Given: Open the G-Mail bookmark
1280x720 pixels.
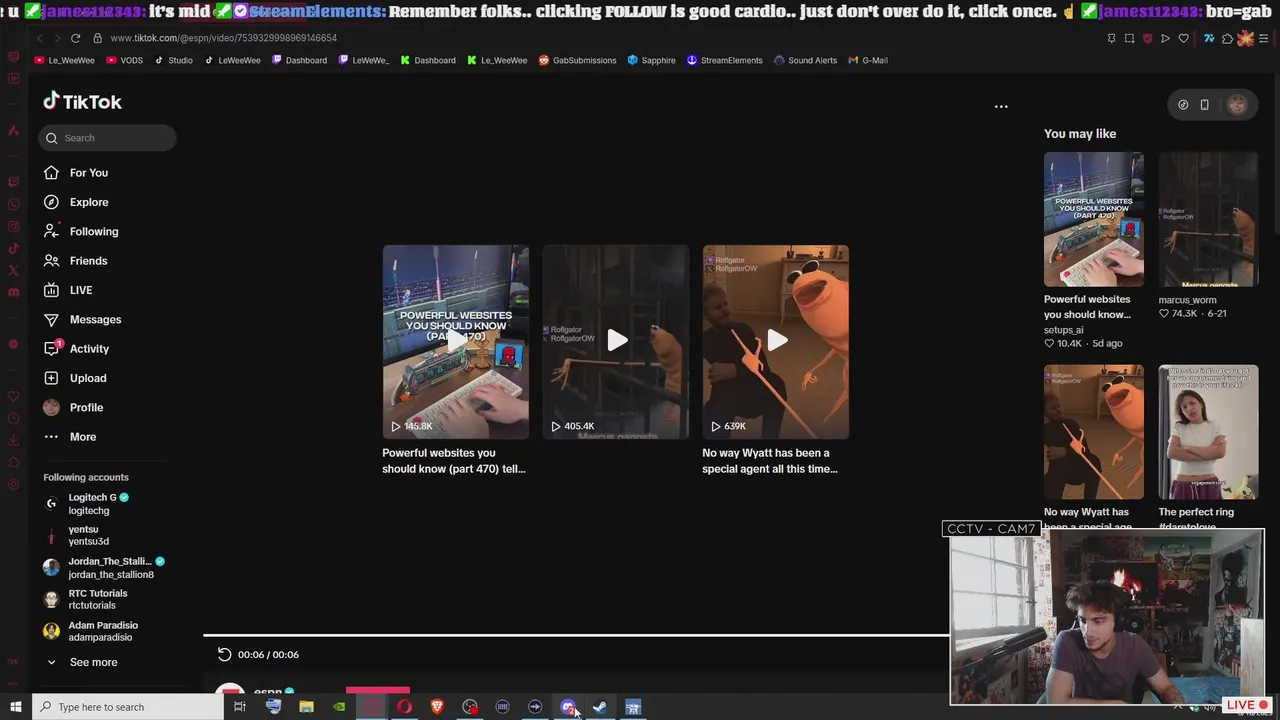Looking at the screenshot, I should [x=868, y=60].
